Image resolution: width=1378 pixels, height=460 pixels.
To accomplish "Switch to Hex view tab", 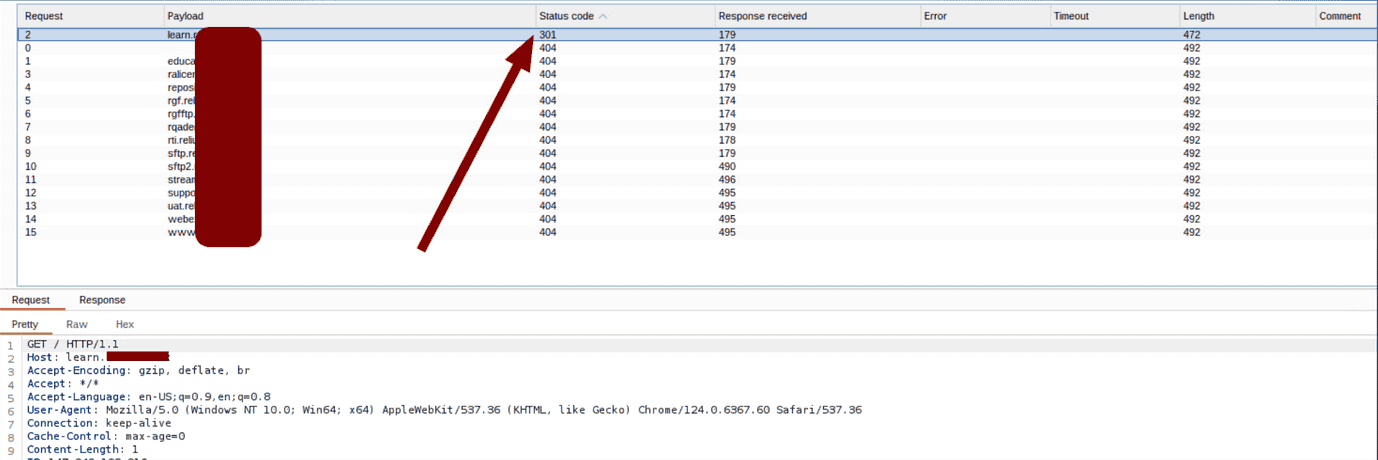I will click(x=125, y=324).
